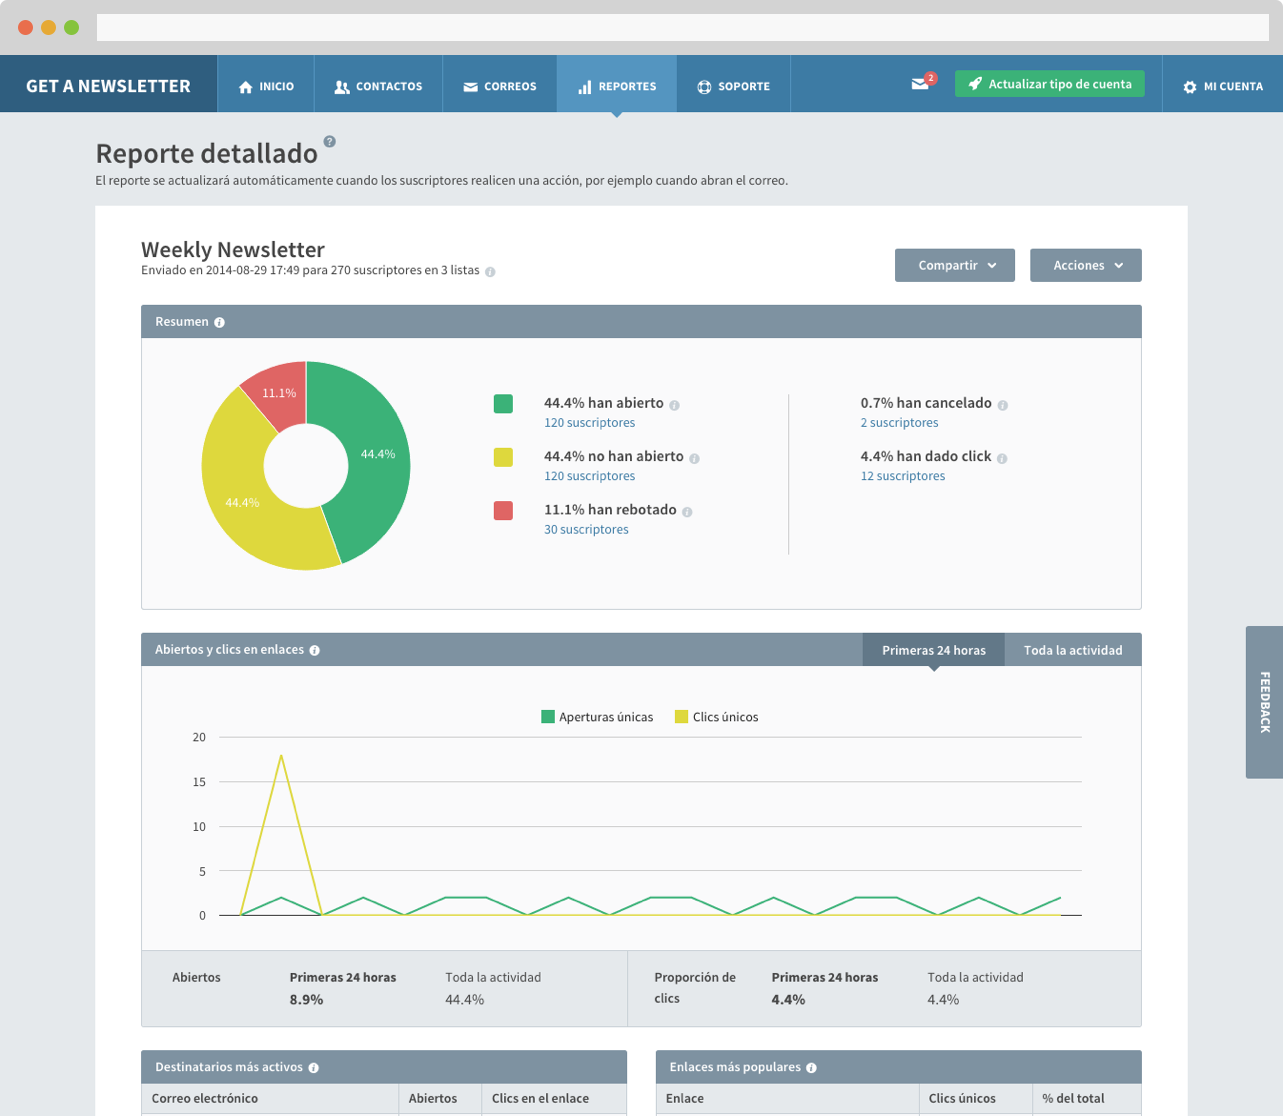Click help icon beside Reporte detallado title

(329, 142)
